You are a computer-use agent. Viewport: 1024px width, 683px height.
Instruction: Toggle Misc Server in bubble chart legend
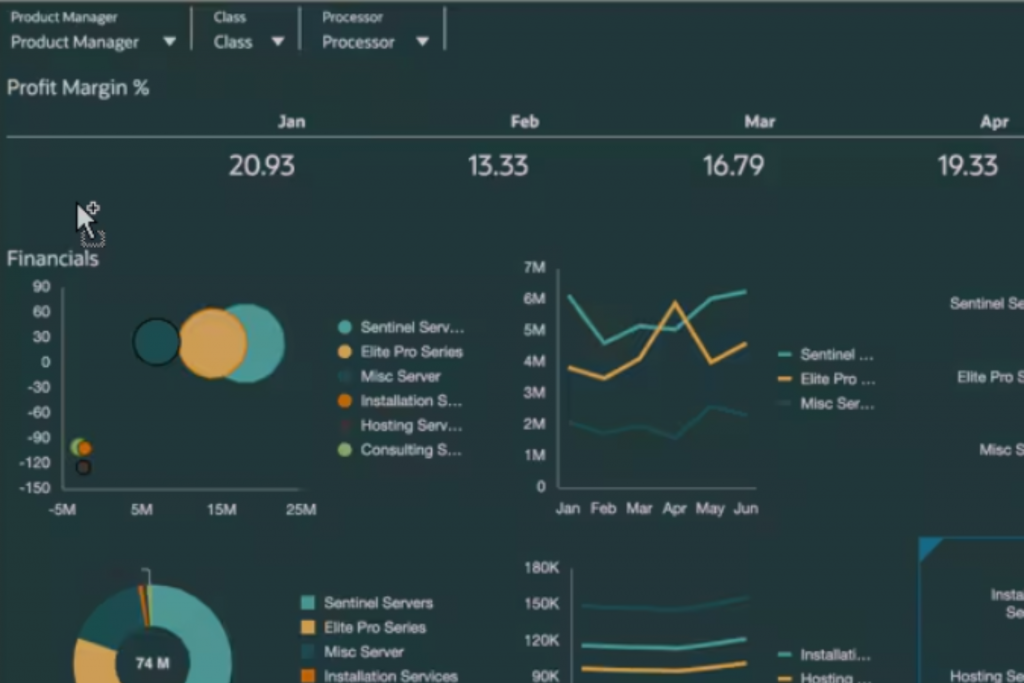pos(345,376)
